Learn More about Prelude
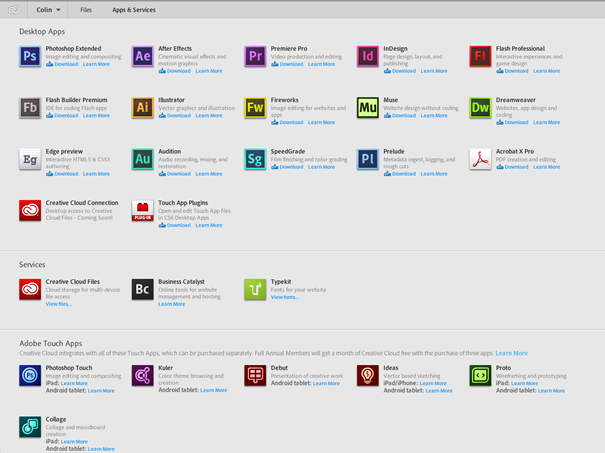This screenshot has height=453, width=605. pos(434,174)
